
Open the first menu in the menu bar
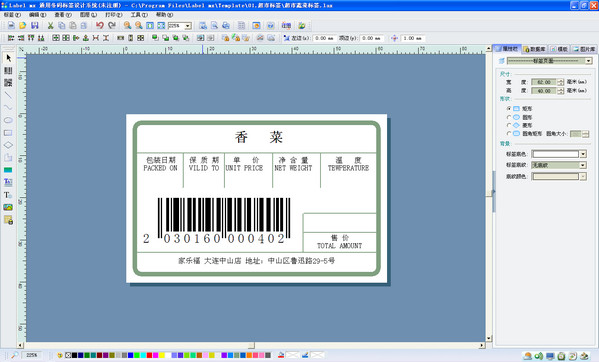tap(12, 15)
